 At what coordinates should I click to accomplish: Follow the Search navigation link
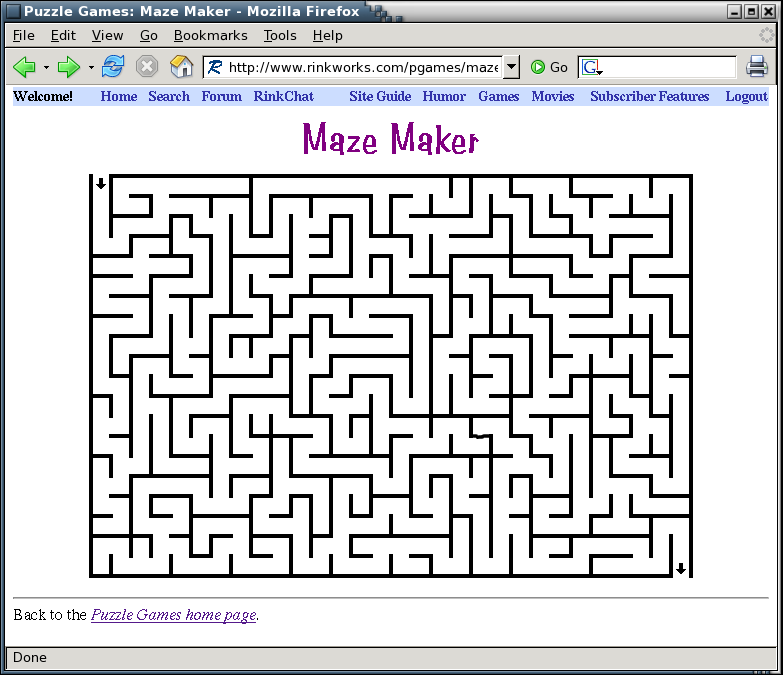[x=169, y=96]
